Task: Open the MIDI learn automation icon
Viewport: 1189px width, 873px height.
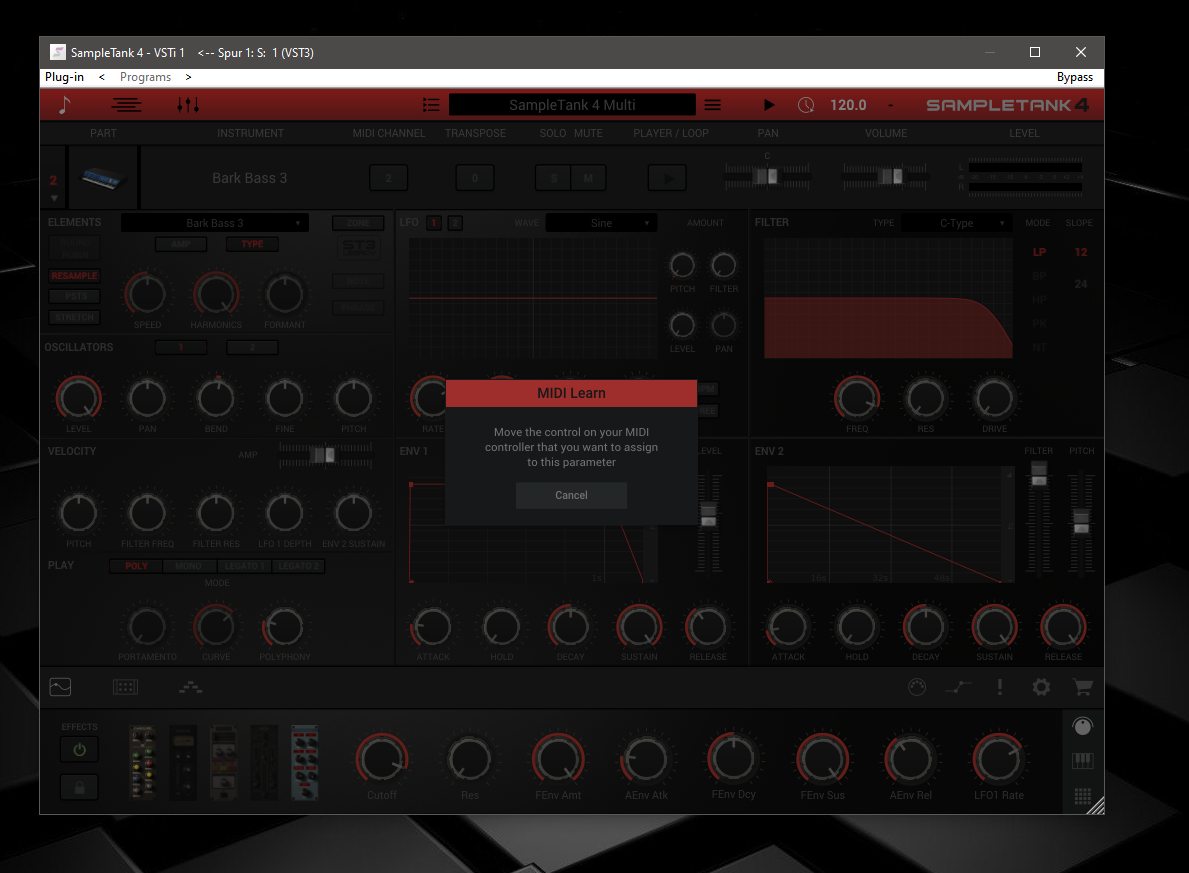Action: [958, 687]
